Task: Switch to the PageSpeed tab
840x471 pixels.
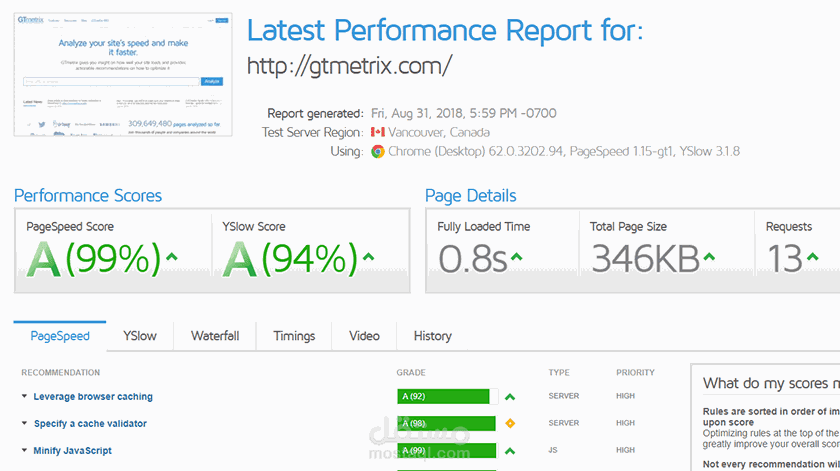Action: 60,336
